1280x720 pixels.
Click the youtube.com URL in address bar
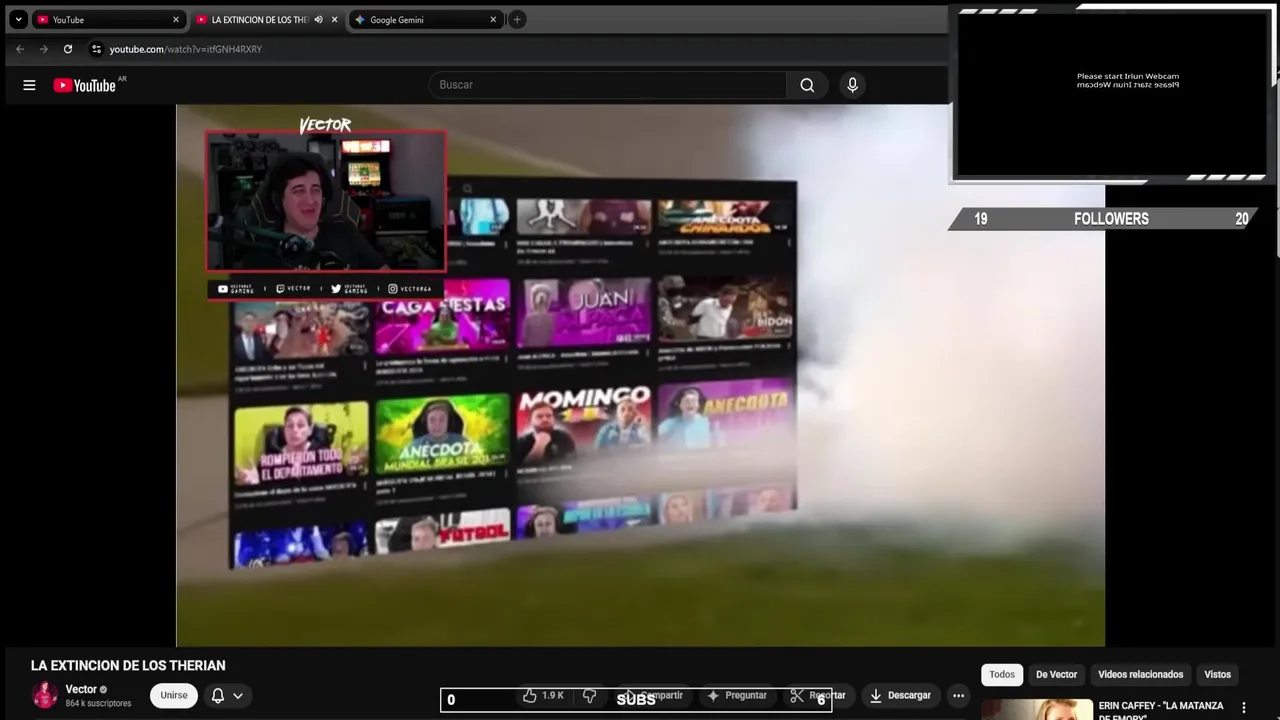(186, 49)
